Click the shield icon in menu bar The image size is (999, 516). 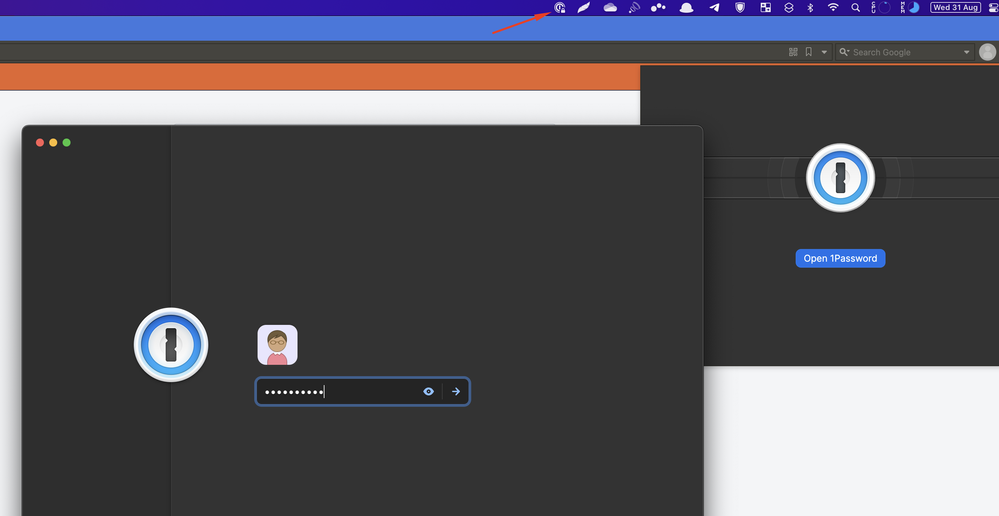pos(740,8)
